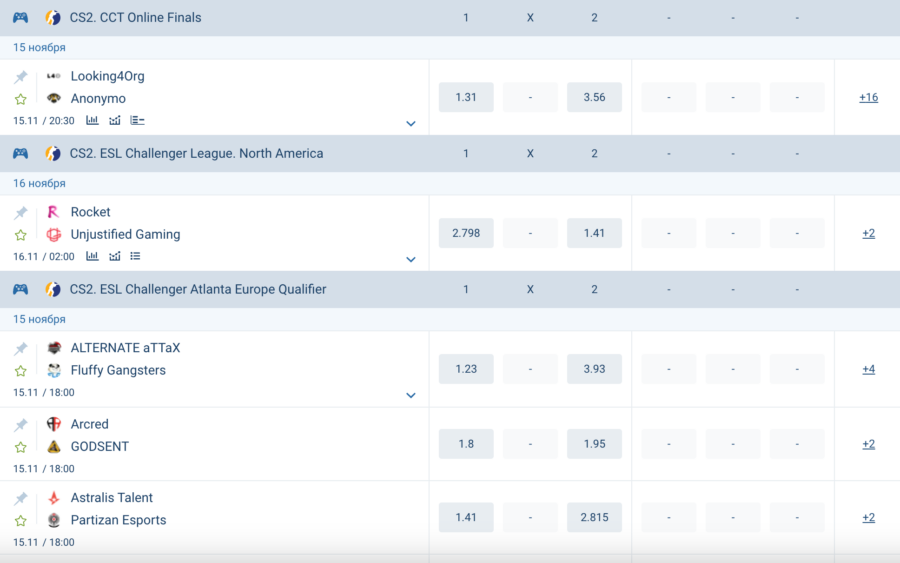This screenshot has height=563, width=900.
Task: Add Looking4Org vs Anonymo to favorites
Action: pos(20,99)
